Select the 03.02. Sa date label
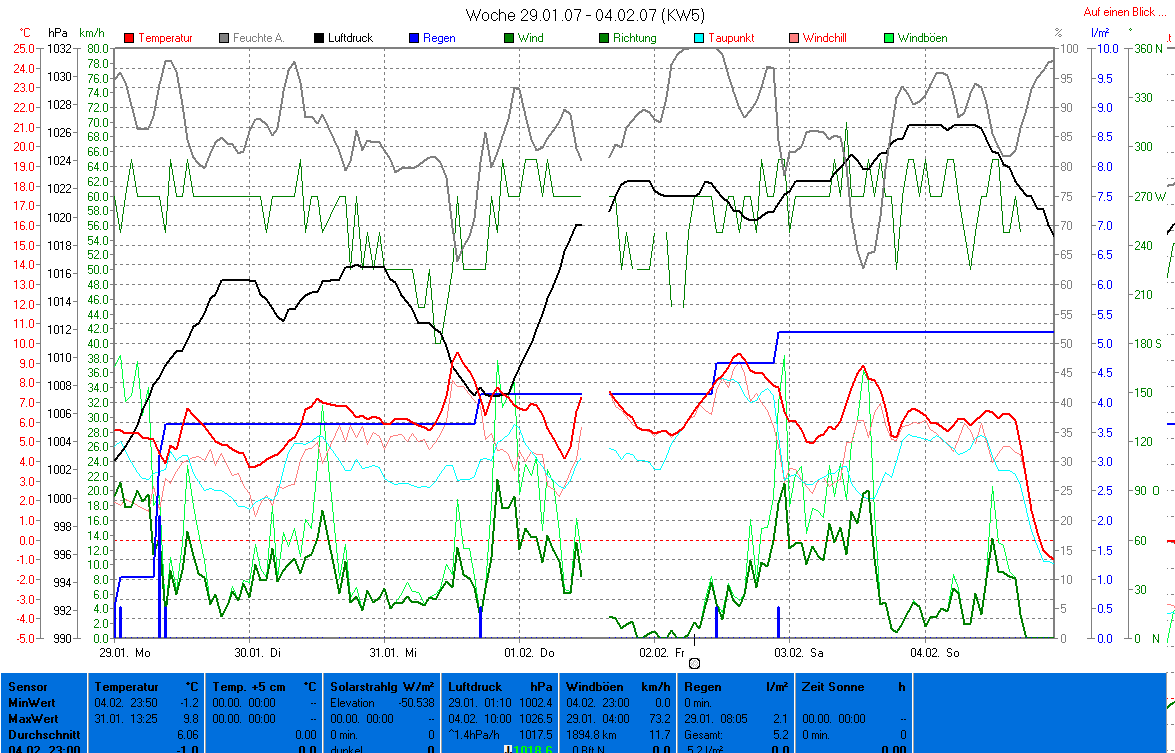Image resolution: width=1175 pixels, height=753 pixels. point(802,652)
